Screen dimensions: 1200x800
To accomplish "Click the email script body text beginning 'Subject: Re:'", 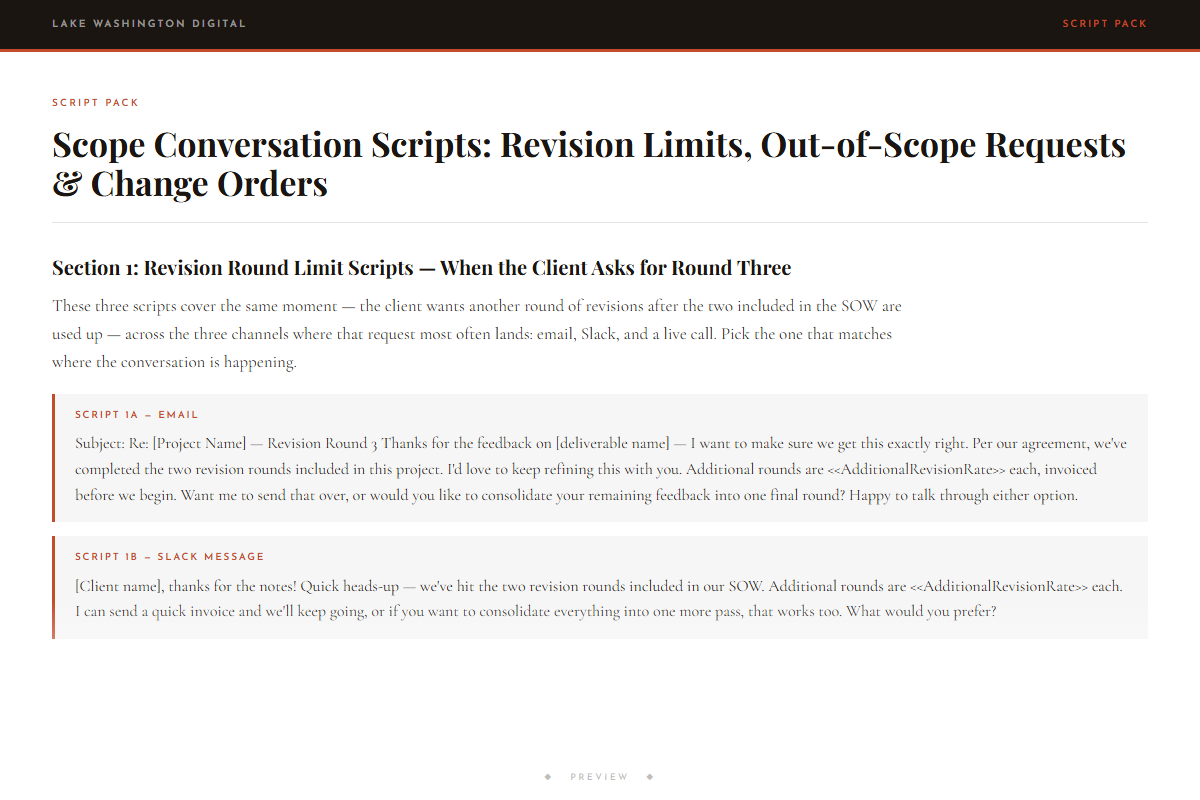I will 601,469.
